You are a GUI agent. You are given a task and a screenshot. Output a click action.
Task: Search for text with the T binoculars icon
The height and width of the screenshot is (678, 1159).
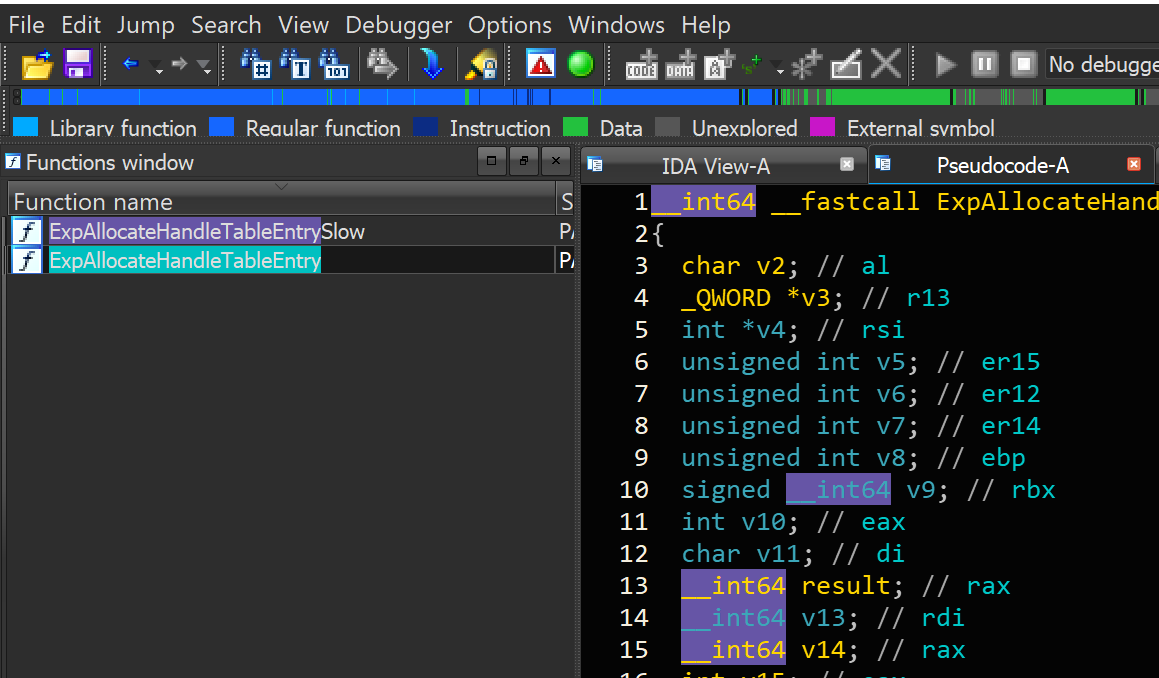coord(295,64)
